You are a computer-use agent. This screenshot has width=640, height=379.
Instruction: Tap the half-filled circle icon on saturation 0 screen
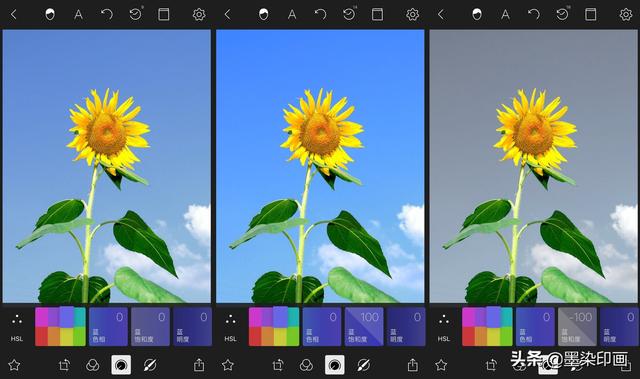50,15
